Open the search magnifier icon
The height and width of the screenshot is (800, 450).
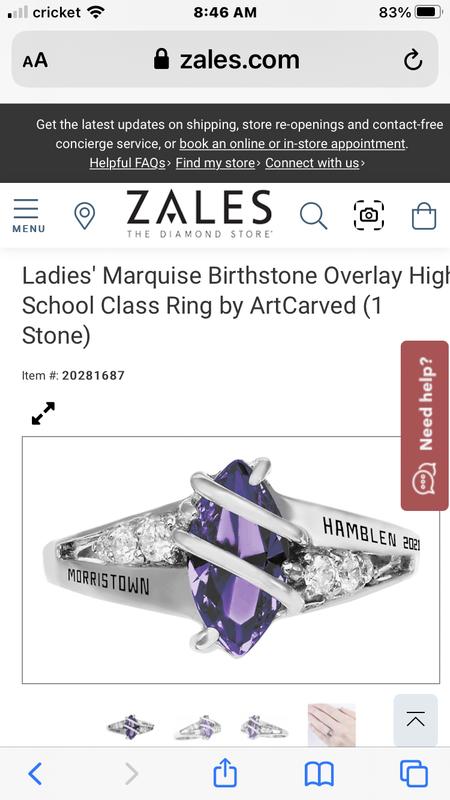tap(313, 215)
